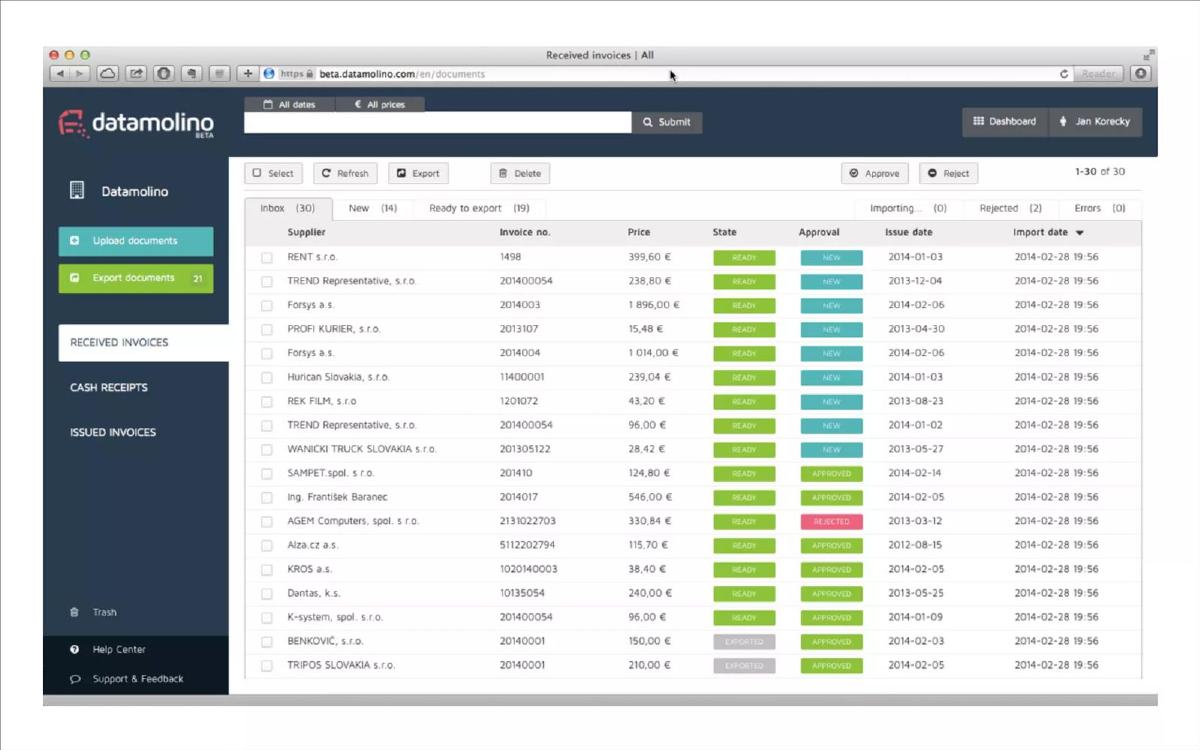Check the RENT s.r.o. row checkbox
The height and width of the screenshot is (750, 1200).
pos(267,258)
